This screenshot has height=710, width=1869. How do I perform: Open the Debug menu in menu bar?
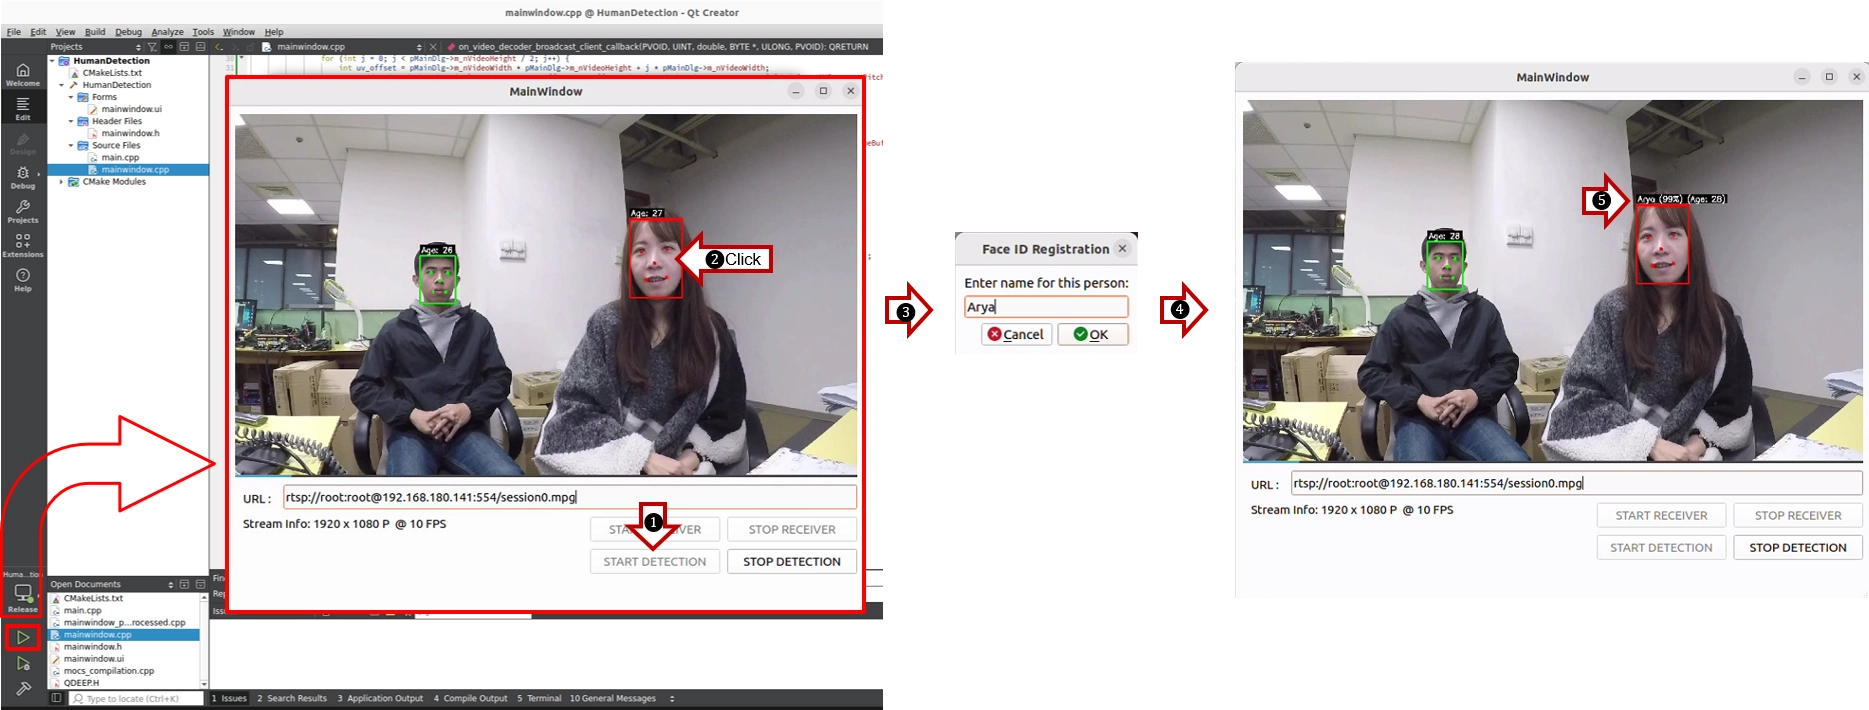128,32
